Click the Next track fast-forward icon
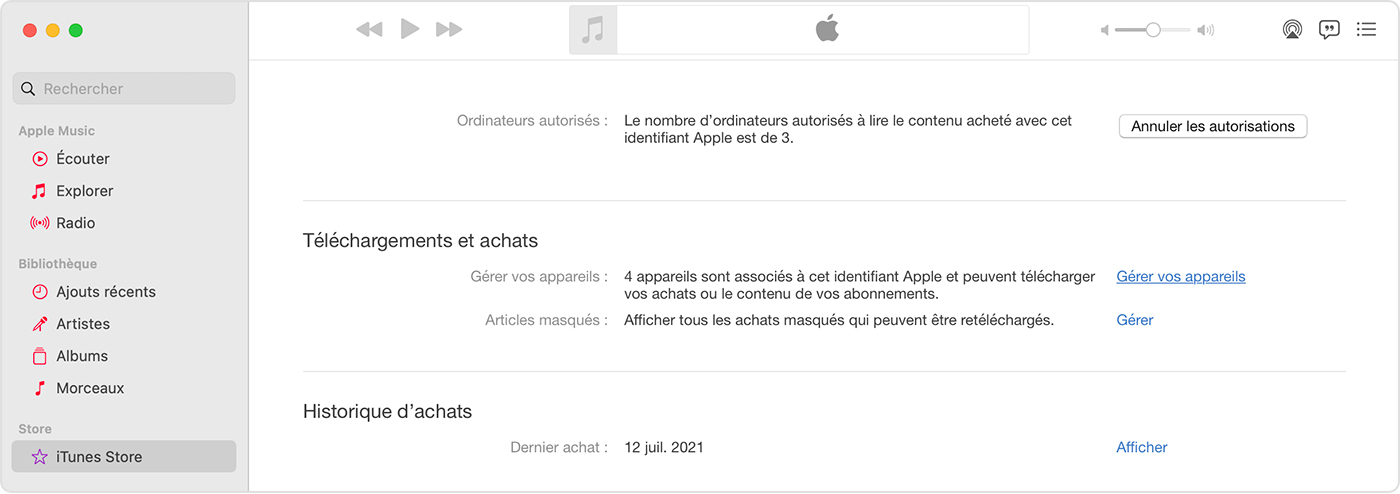The height and width of the screenshot is (494, 1400). coord(449,30)
